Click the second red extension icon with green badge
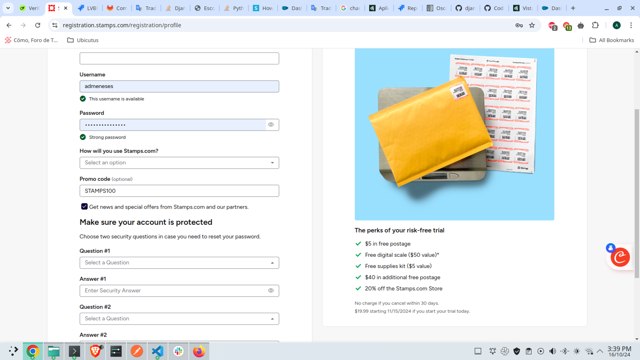This screenshot has height=360, width=640. point(567,26)
